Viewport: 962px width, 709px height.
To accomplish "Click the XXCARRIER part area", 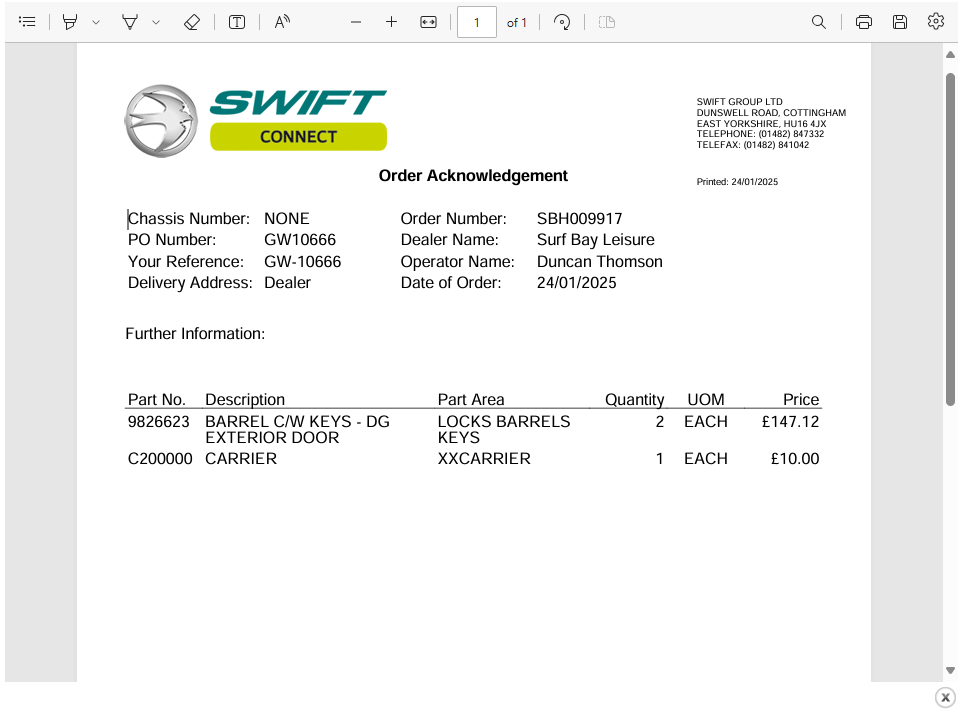I will (484, 459).
